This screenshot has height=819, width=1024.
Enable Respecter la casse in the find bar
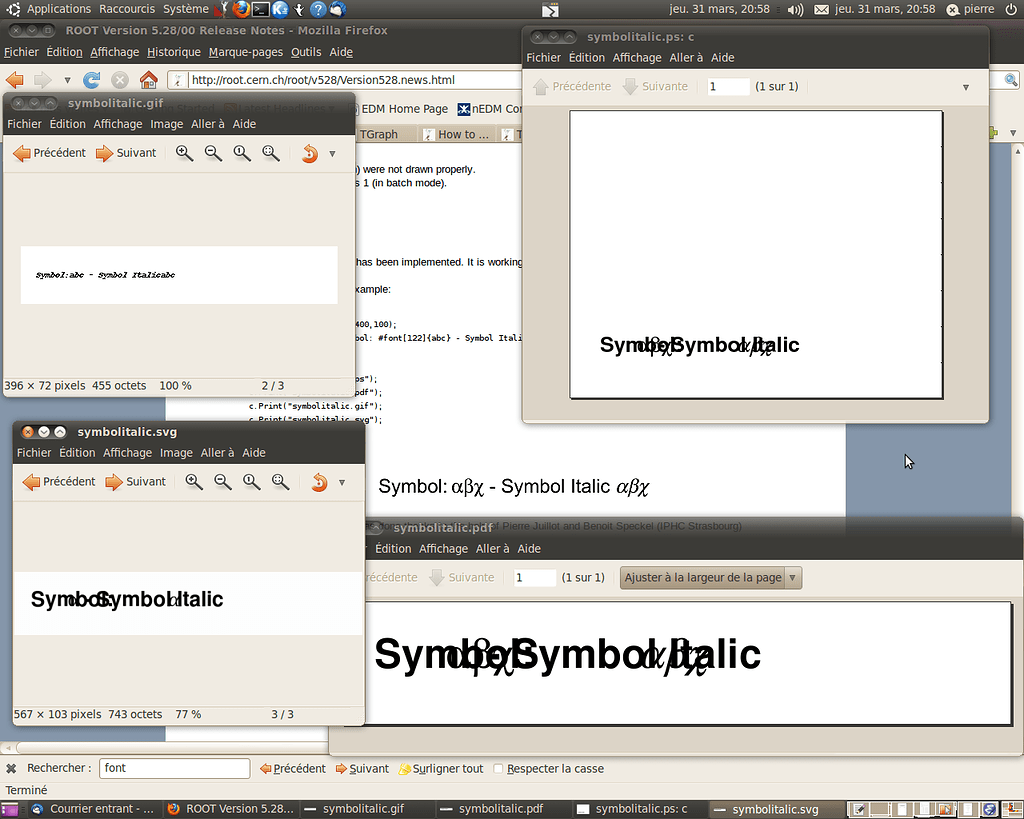[497, 768]
